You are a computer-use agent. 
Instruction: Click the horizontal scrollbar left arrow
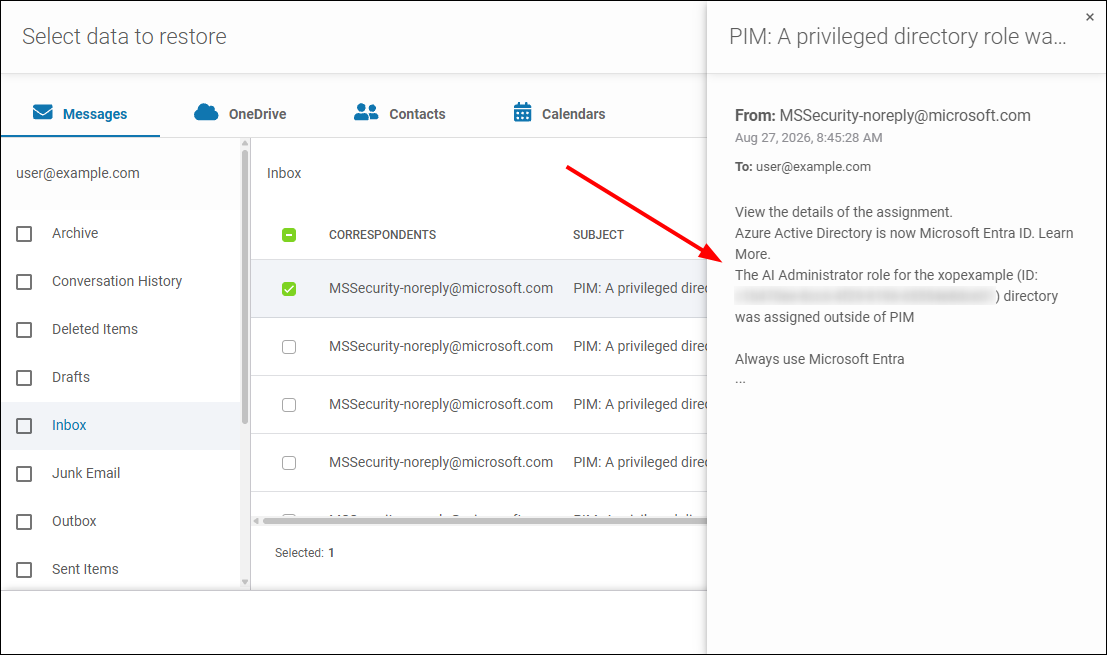[x=256, y=521]
